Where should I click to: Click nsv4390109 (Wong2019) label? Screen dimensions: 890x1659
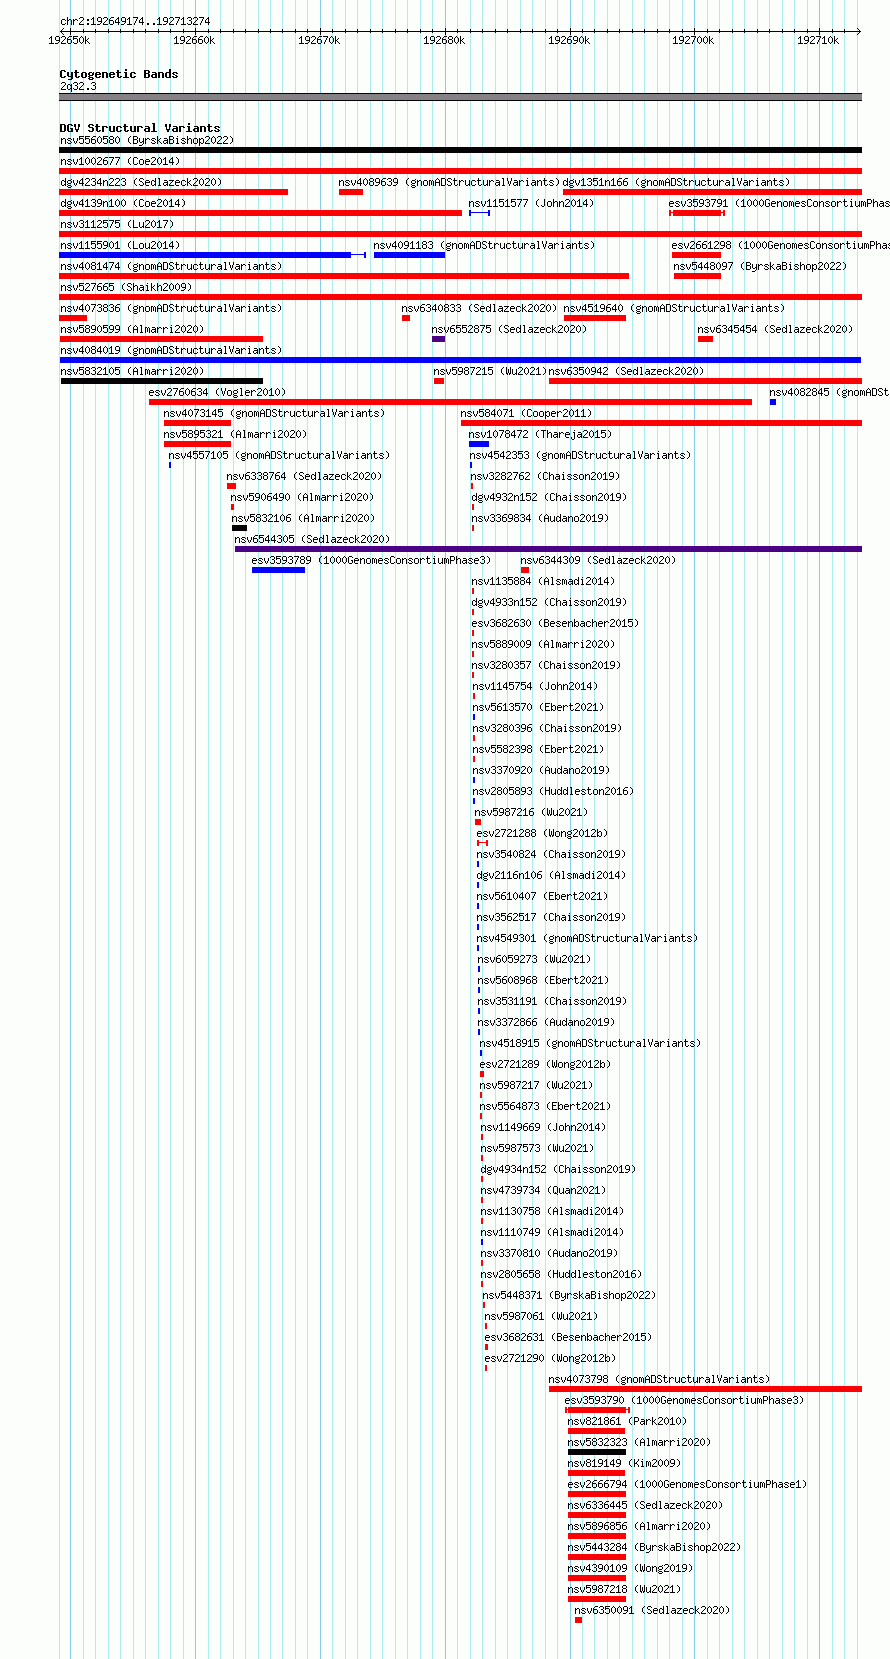pos(630,1569)
